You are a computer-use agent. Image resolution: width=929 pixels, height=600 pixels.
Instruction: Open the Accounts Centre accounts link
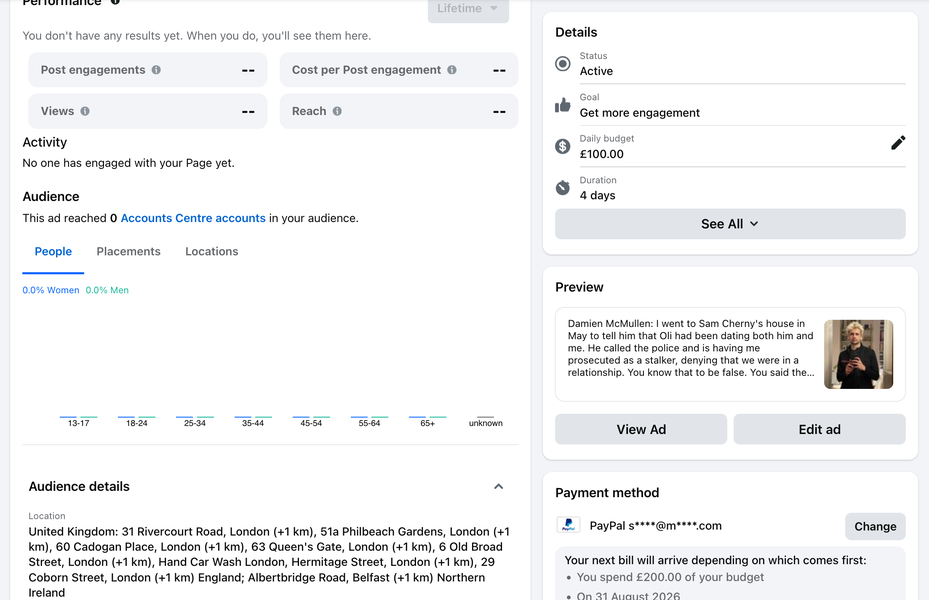pos(193,218)
